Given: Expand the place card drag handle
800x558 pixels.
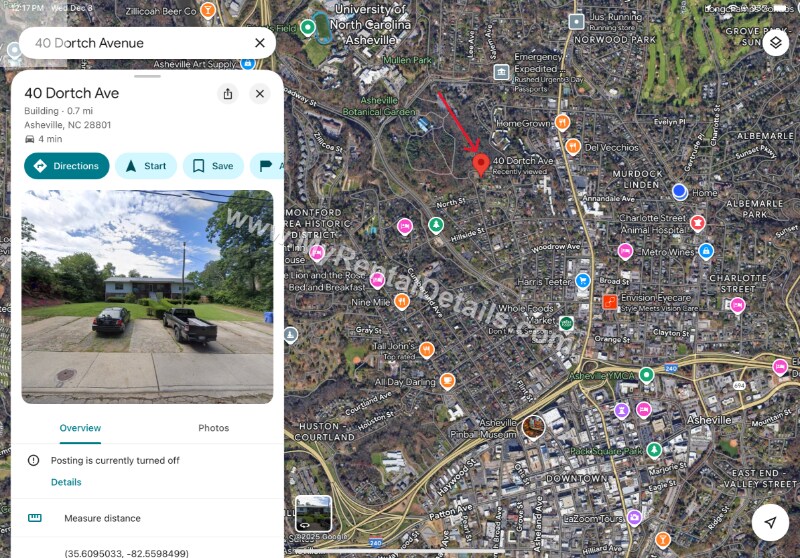Looking at the screenshot, I should tap(147, 77).
